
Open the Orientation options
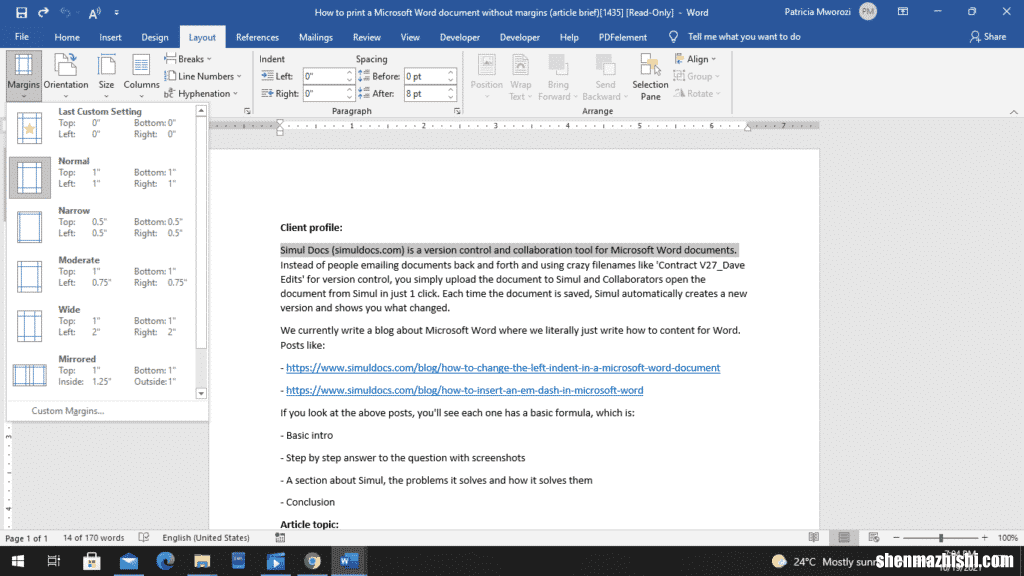[65, 76]
